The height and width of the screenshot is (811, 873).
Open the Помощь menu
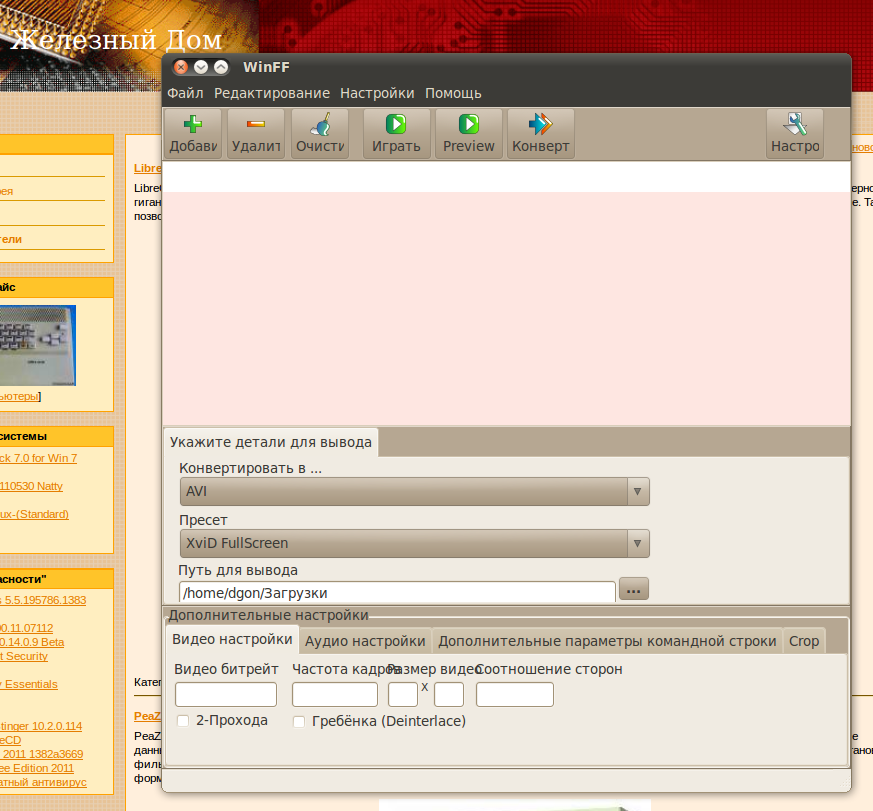pos(453,93)
